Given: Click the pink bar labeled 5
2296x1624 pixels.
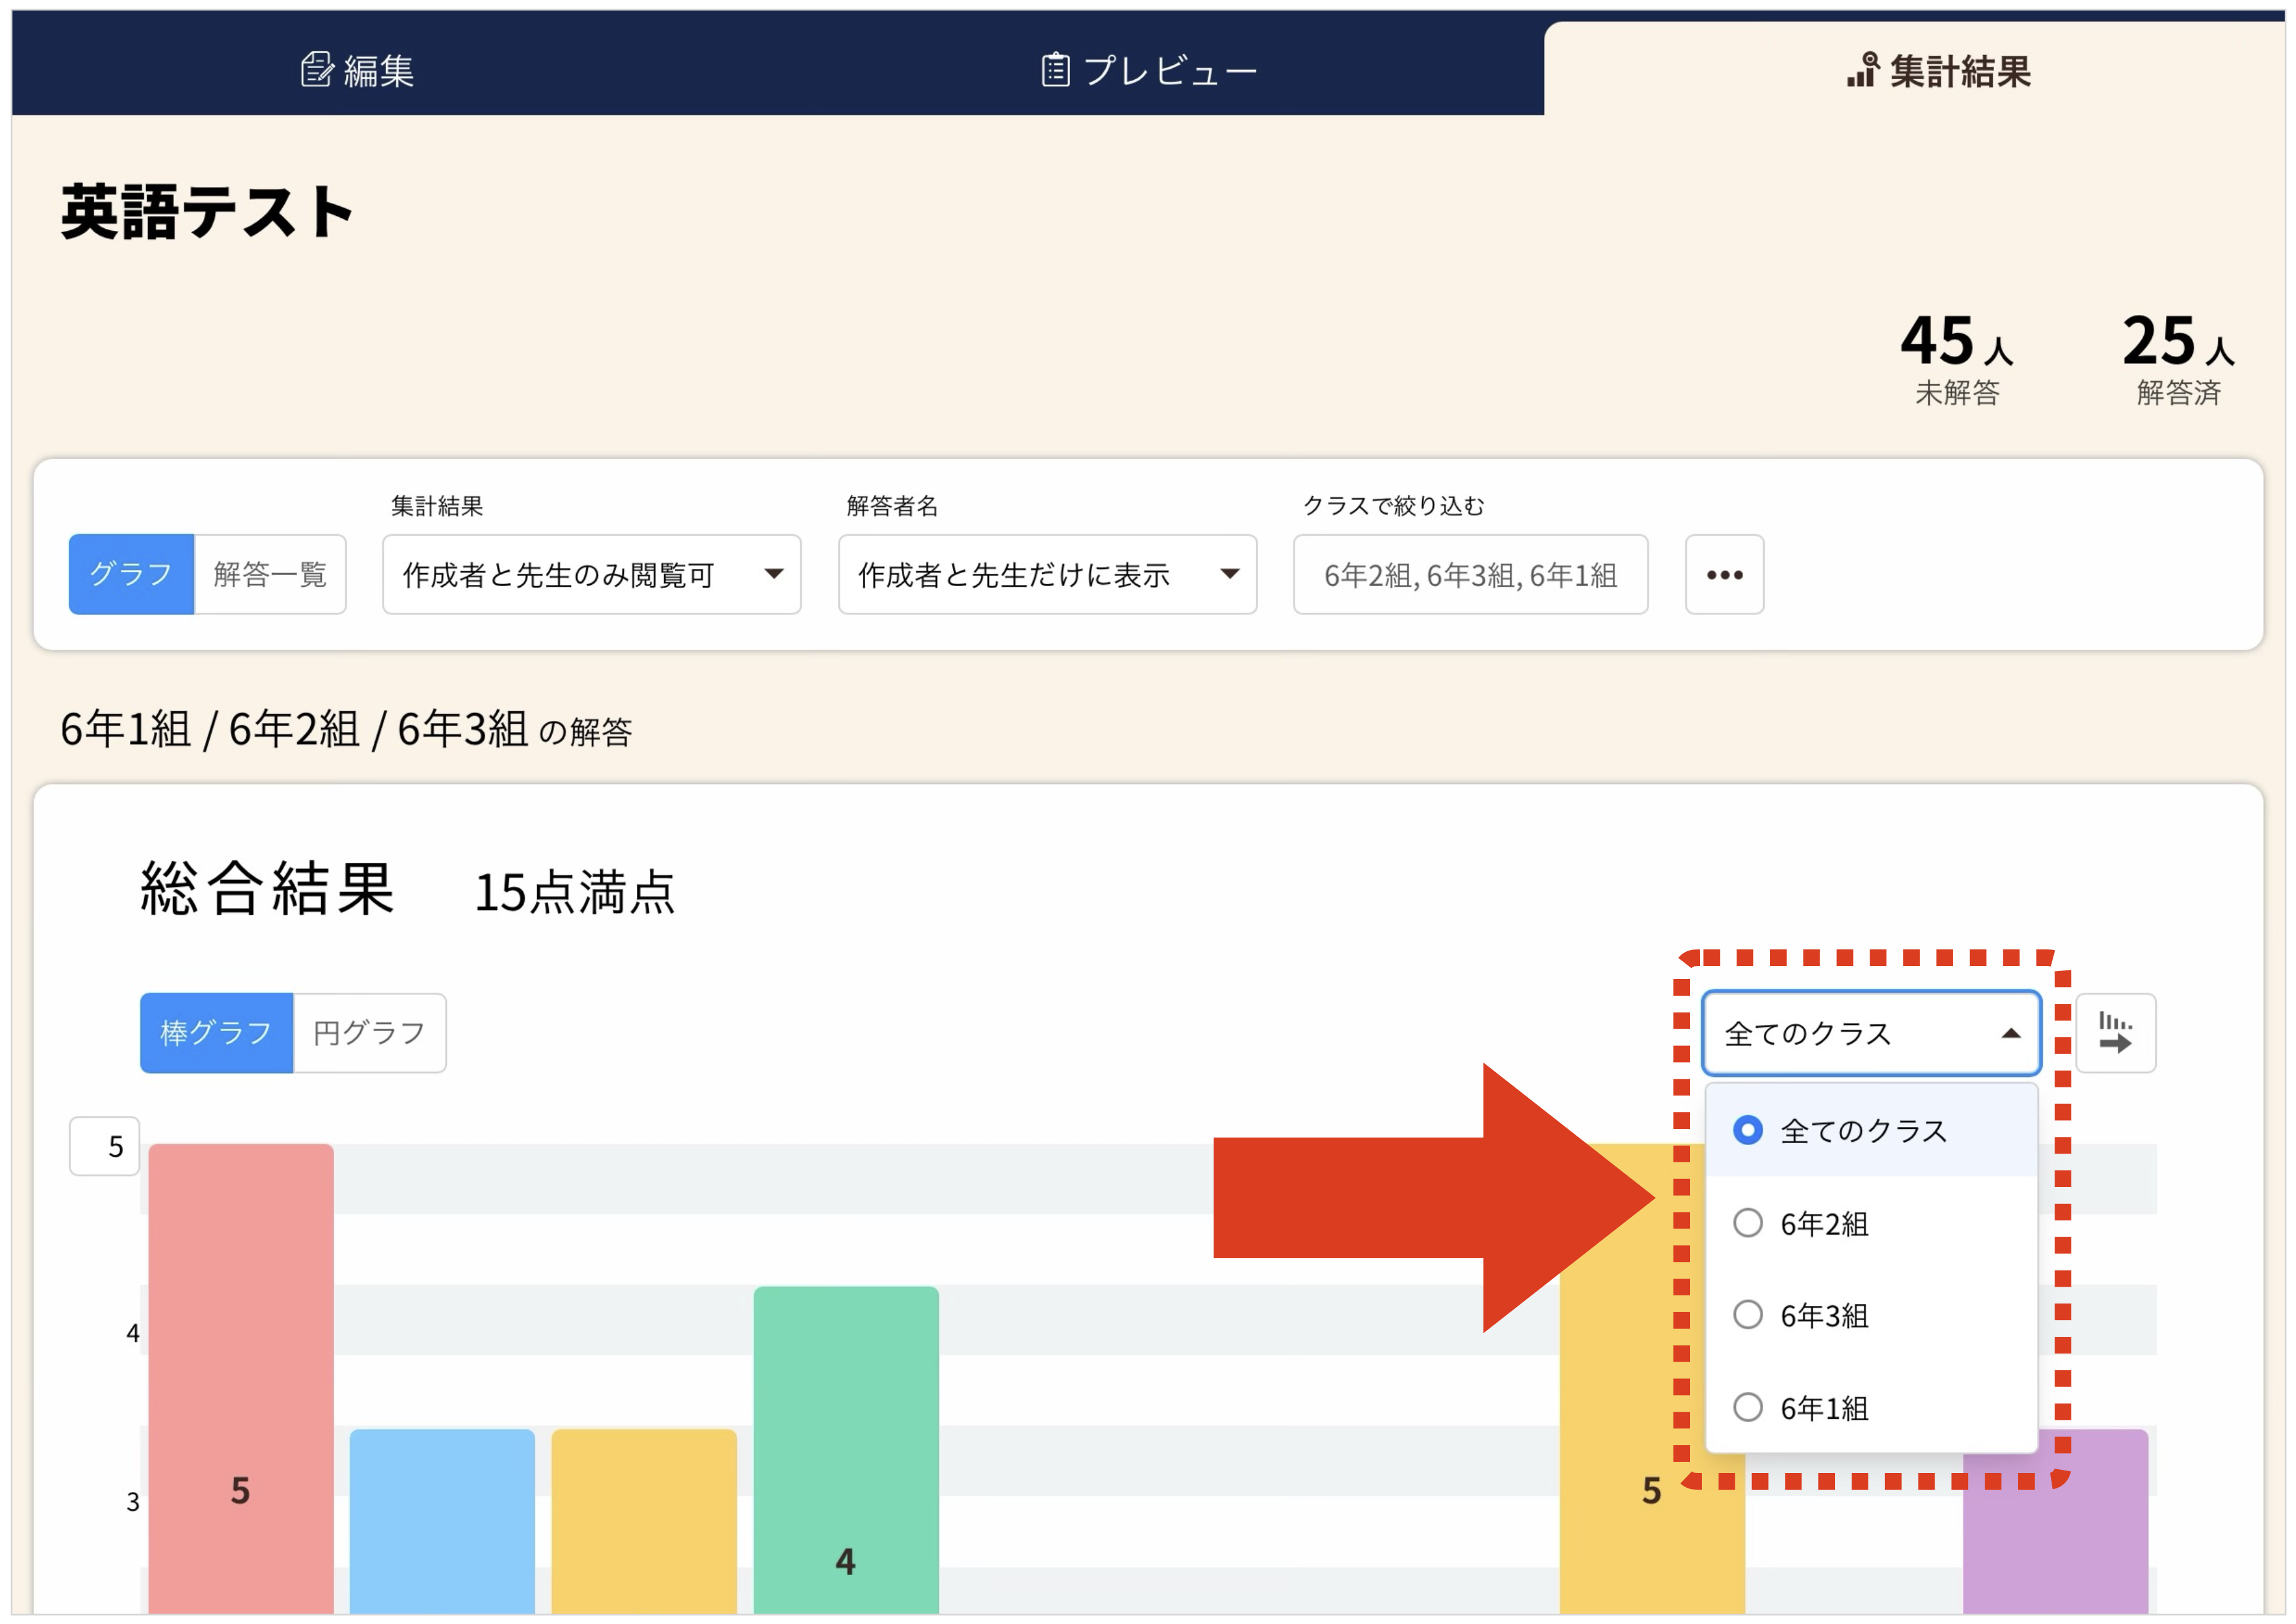Looking at the screenshot, I should (240, 1380).
